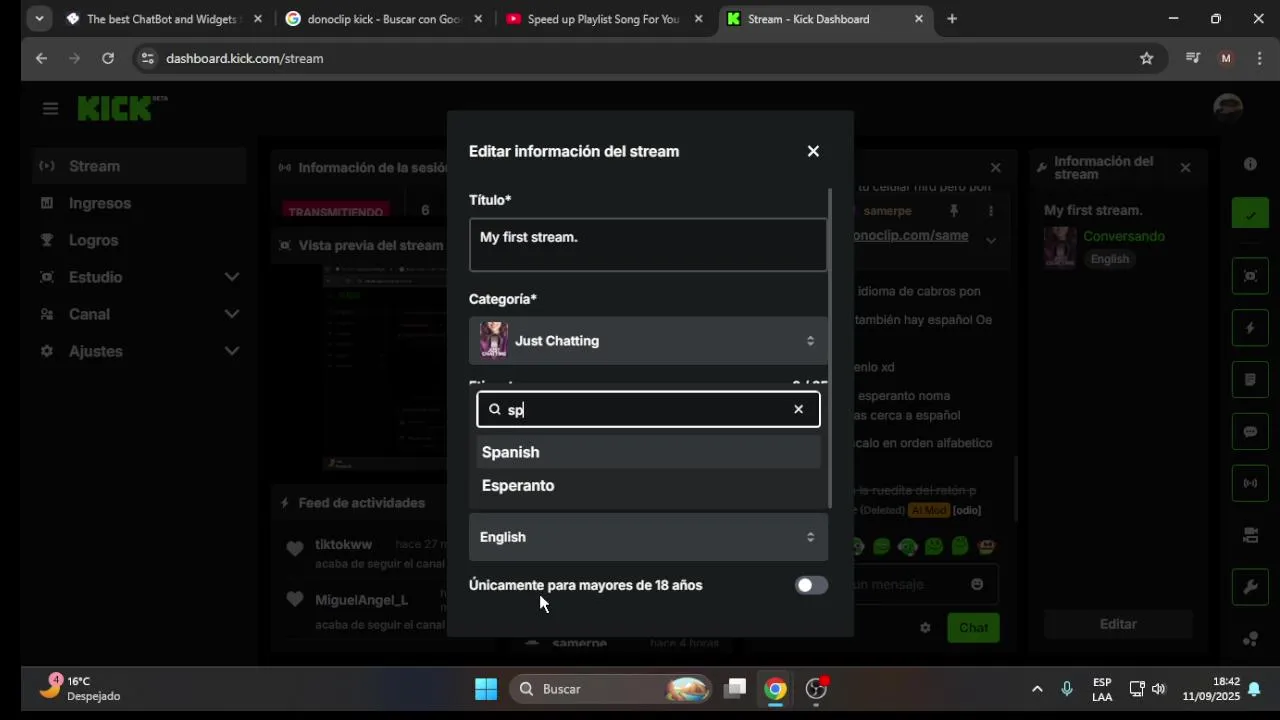Image resolution: width=1280 pixels, height=720 pixels.
Task: Enable the 'Únicamente para mayores de 18 años' switch
Action: coord(811,585)
